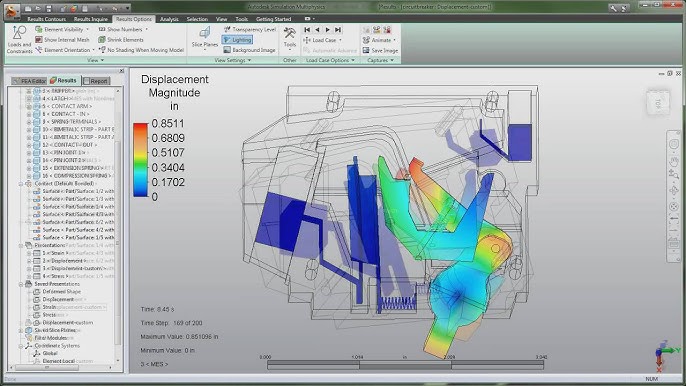This screenshot has height=386, width=686.
Task: Open the Report tab
Action: (x=96, y=81)
